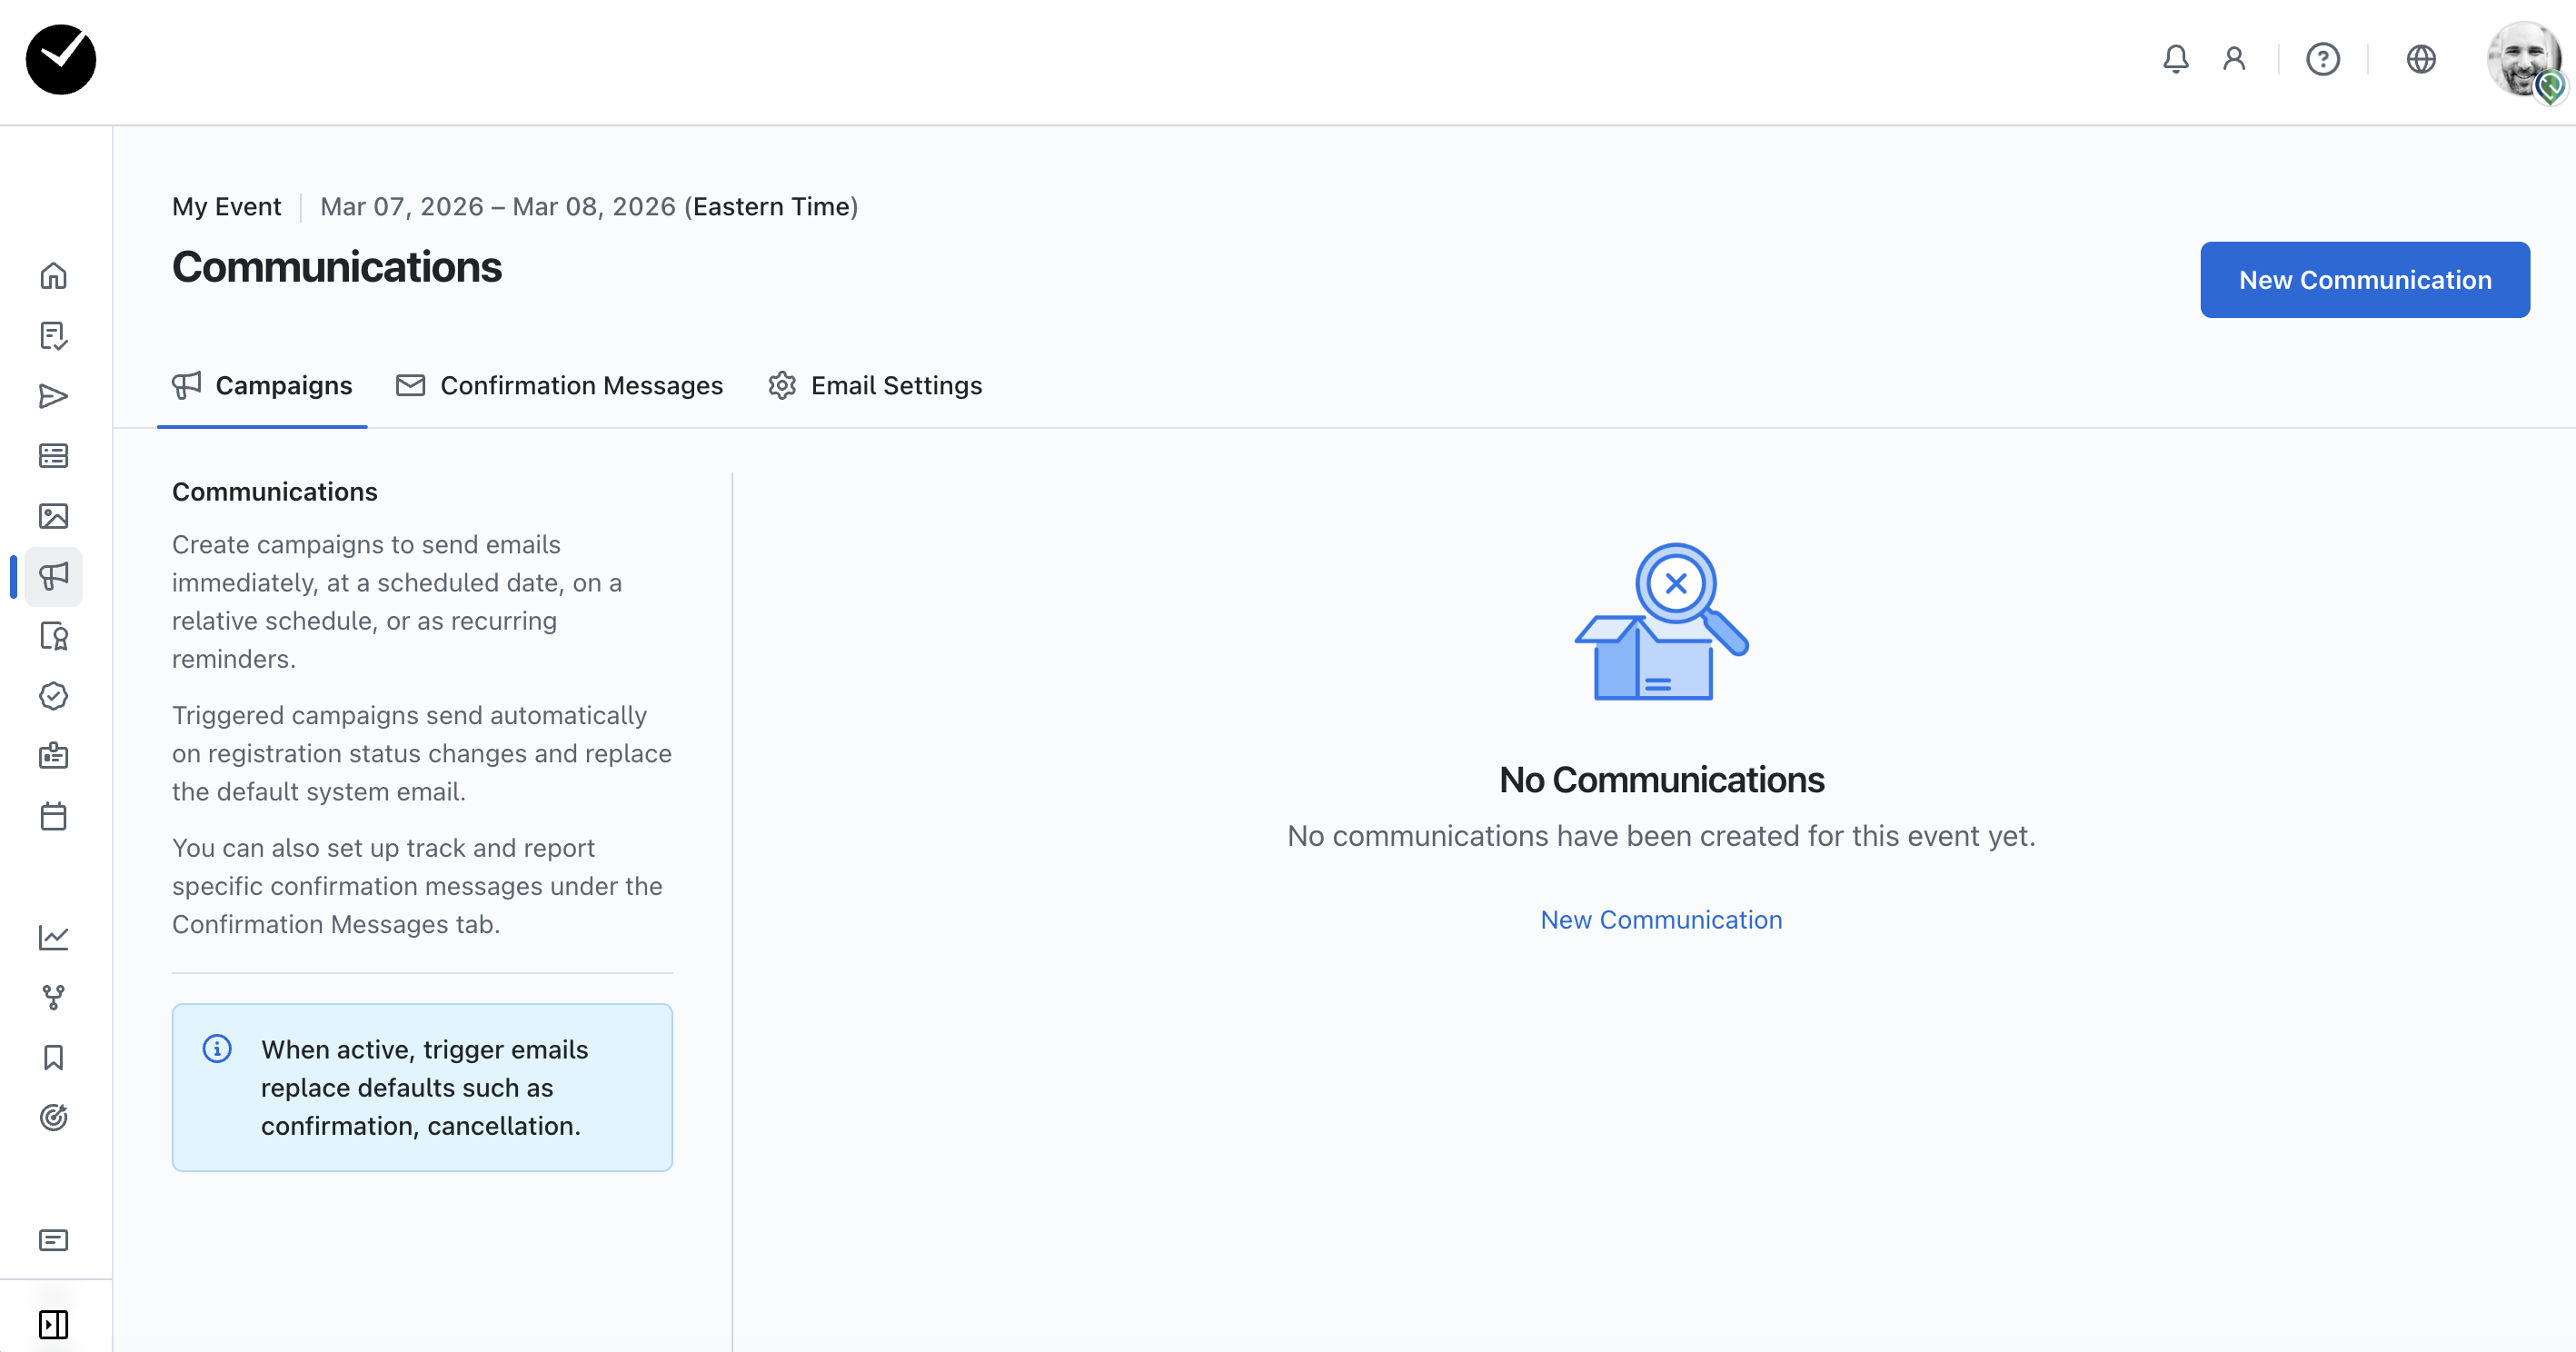Open the user profile avatar menu
Image resolution: width=2576 pixels, height=1352 pixels.
[2524, 60]
